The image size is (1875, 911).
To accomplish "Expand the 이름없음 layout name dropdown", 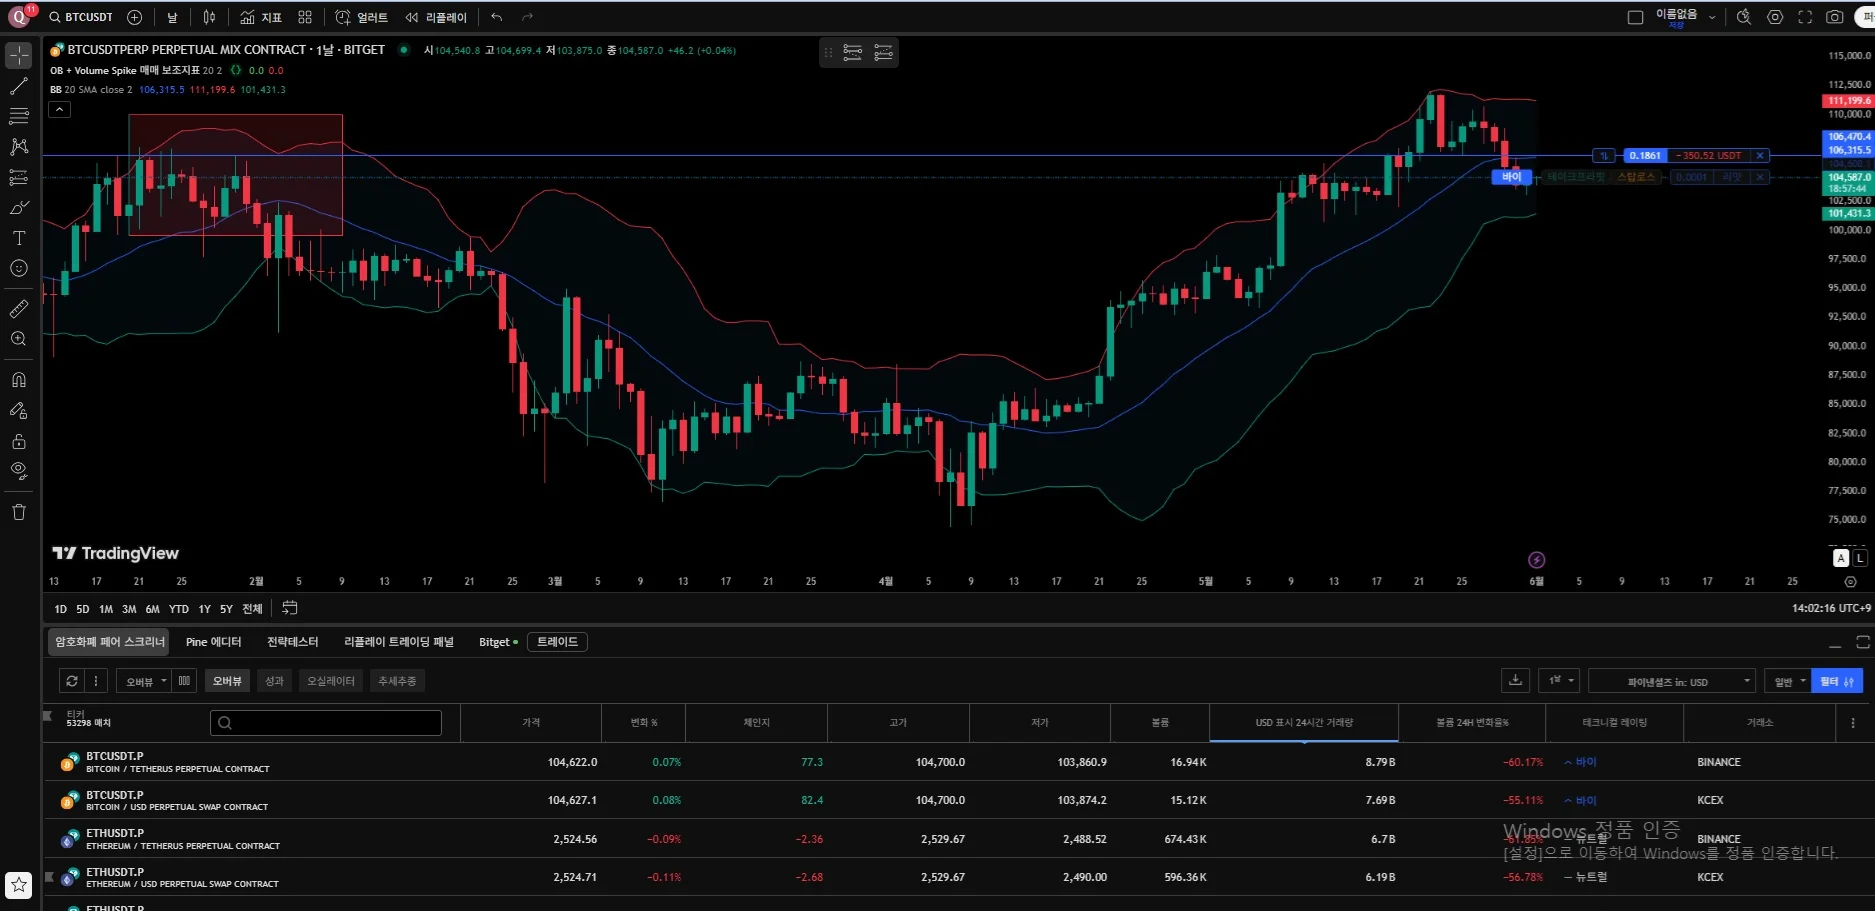I will tap(1712, 17).
